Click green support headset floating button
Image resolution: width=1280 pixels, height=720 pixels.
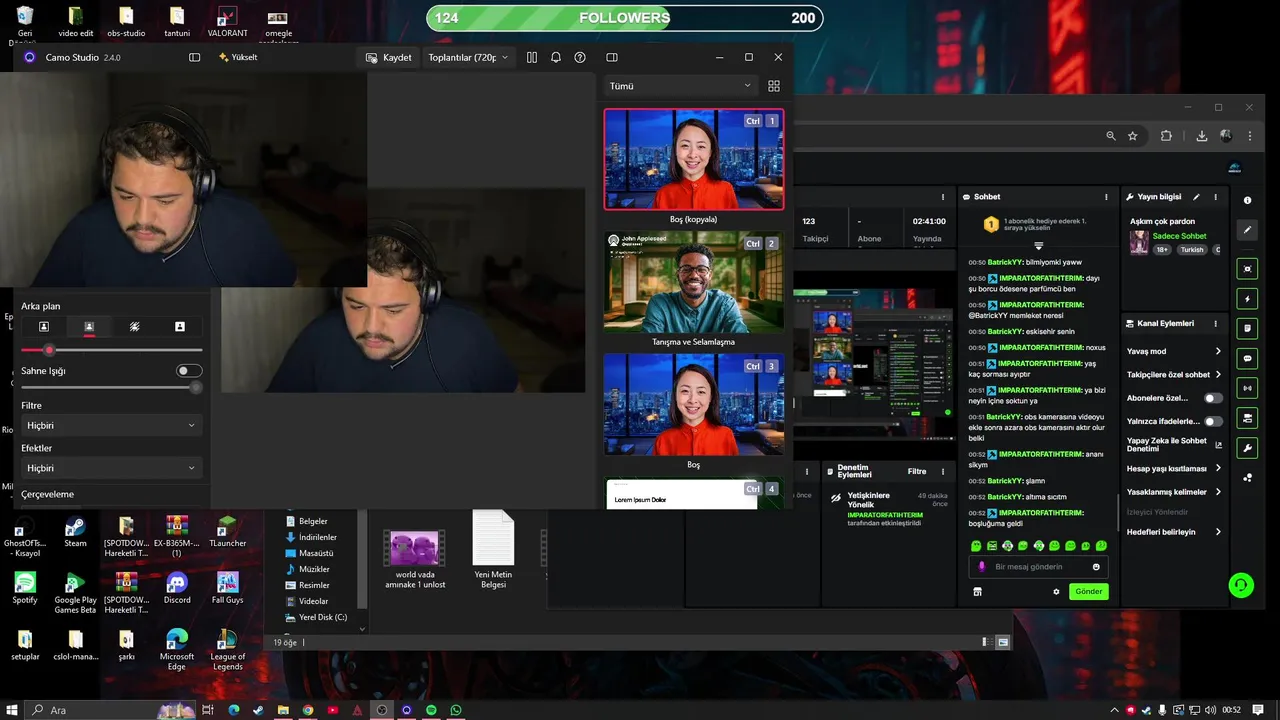coord(1241,586)
